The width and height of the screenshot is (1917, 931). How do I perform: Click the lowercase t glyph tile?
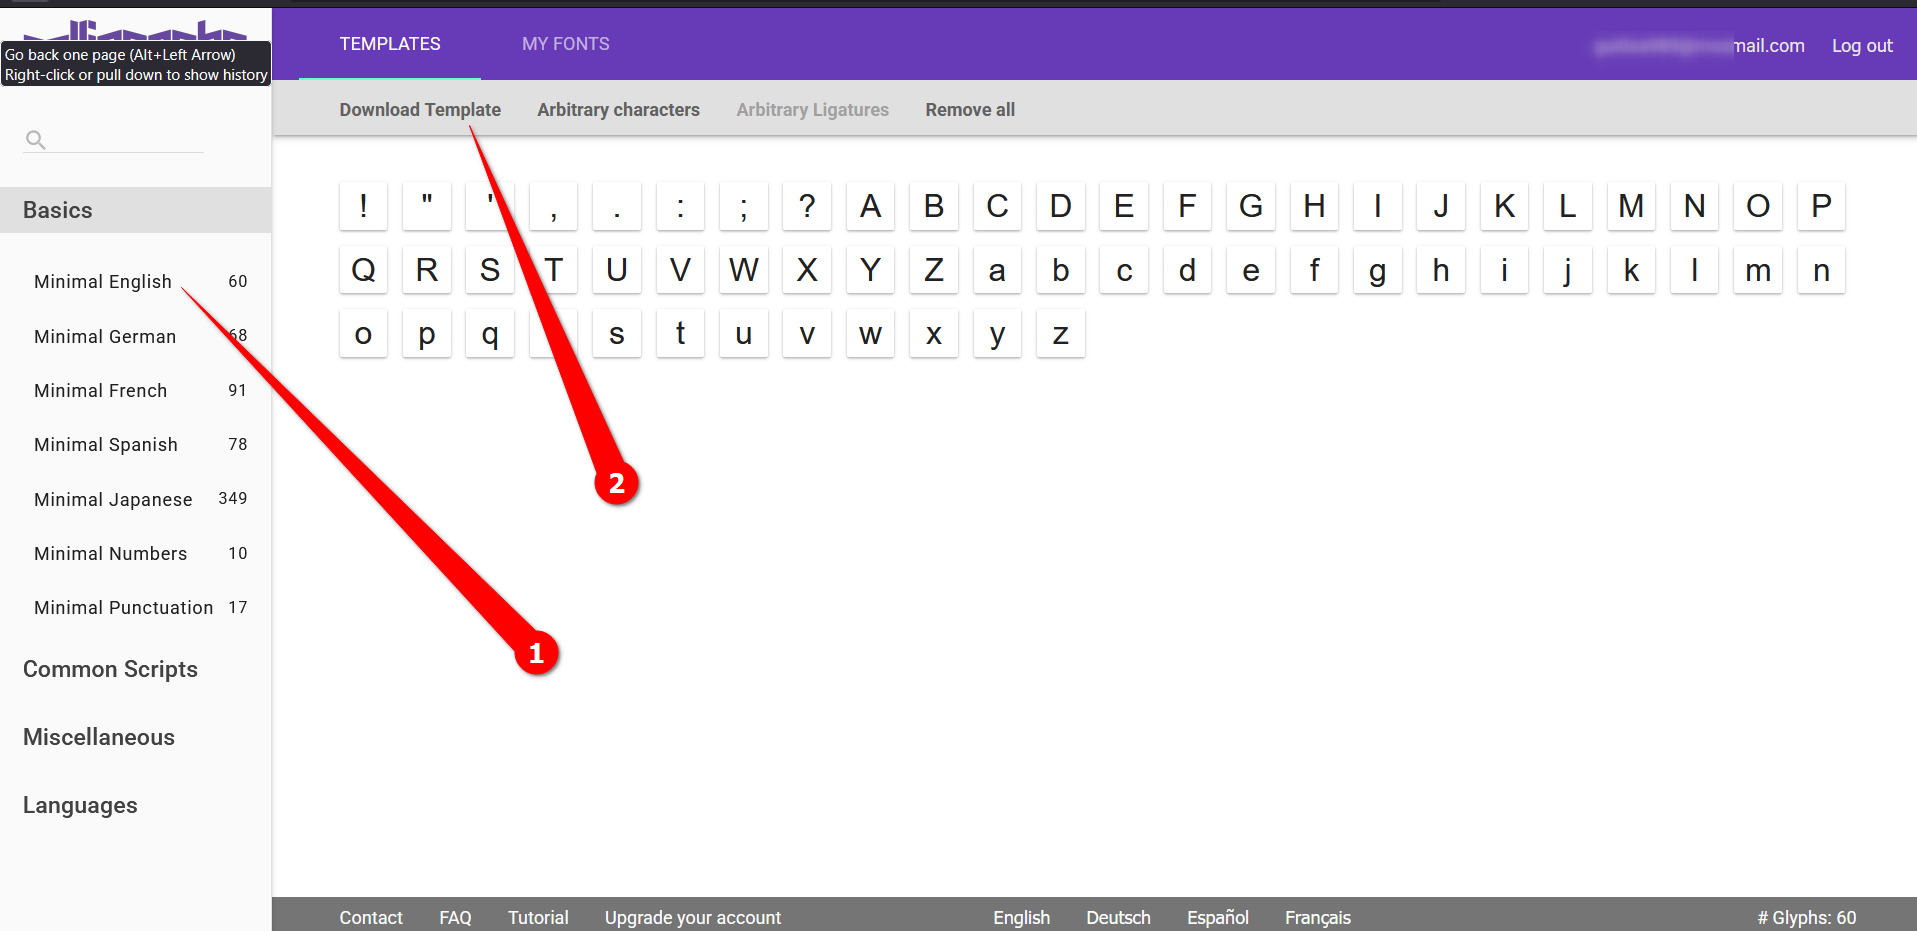(680, 334)
